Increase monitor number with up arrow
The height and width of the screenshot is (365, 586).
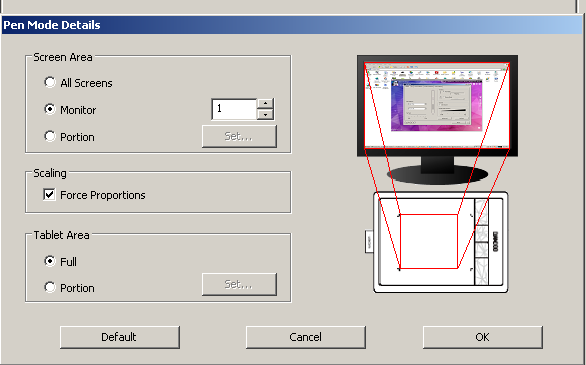(265, 104)
